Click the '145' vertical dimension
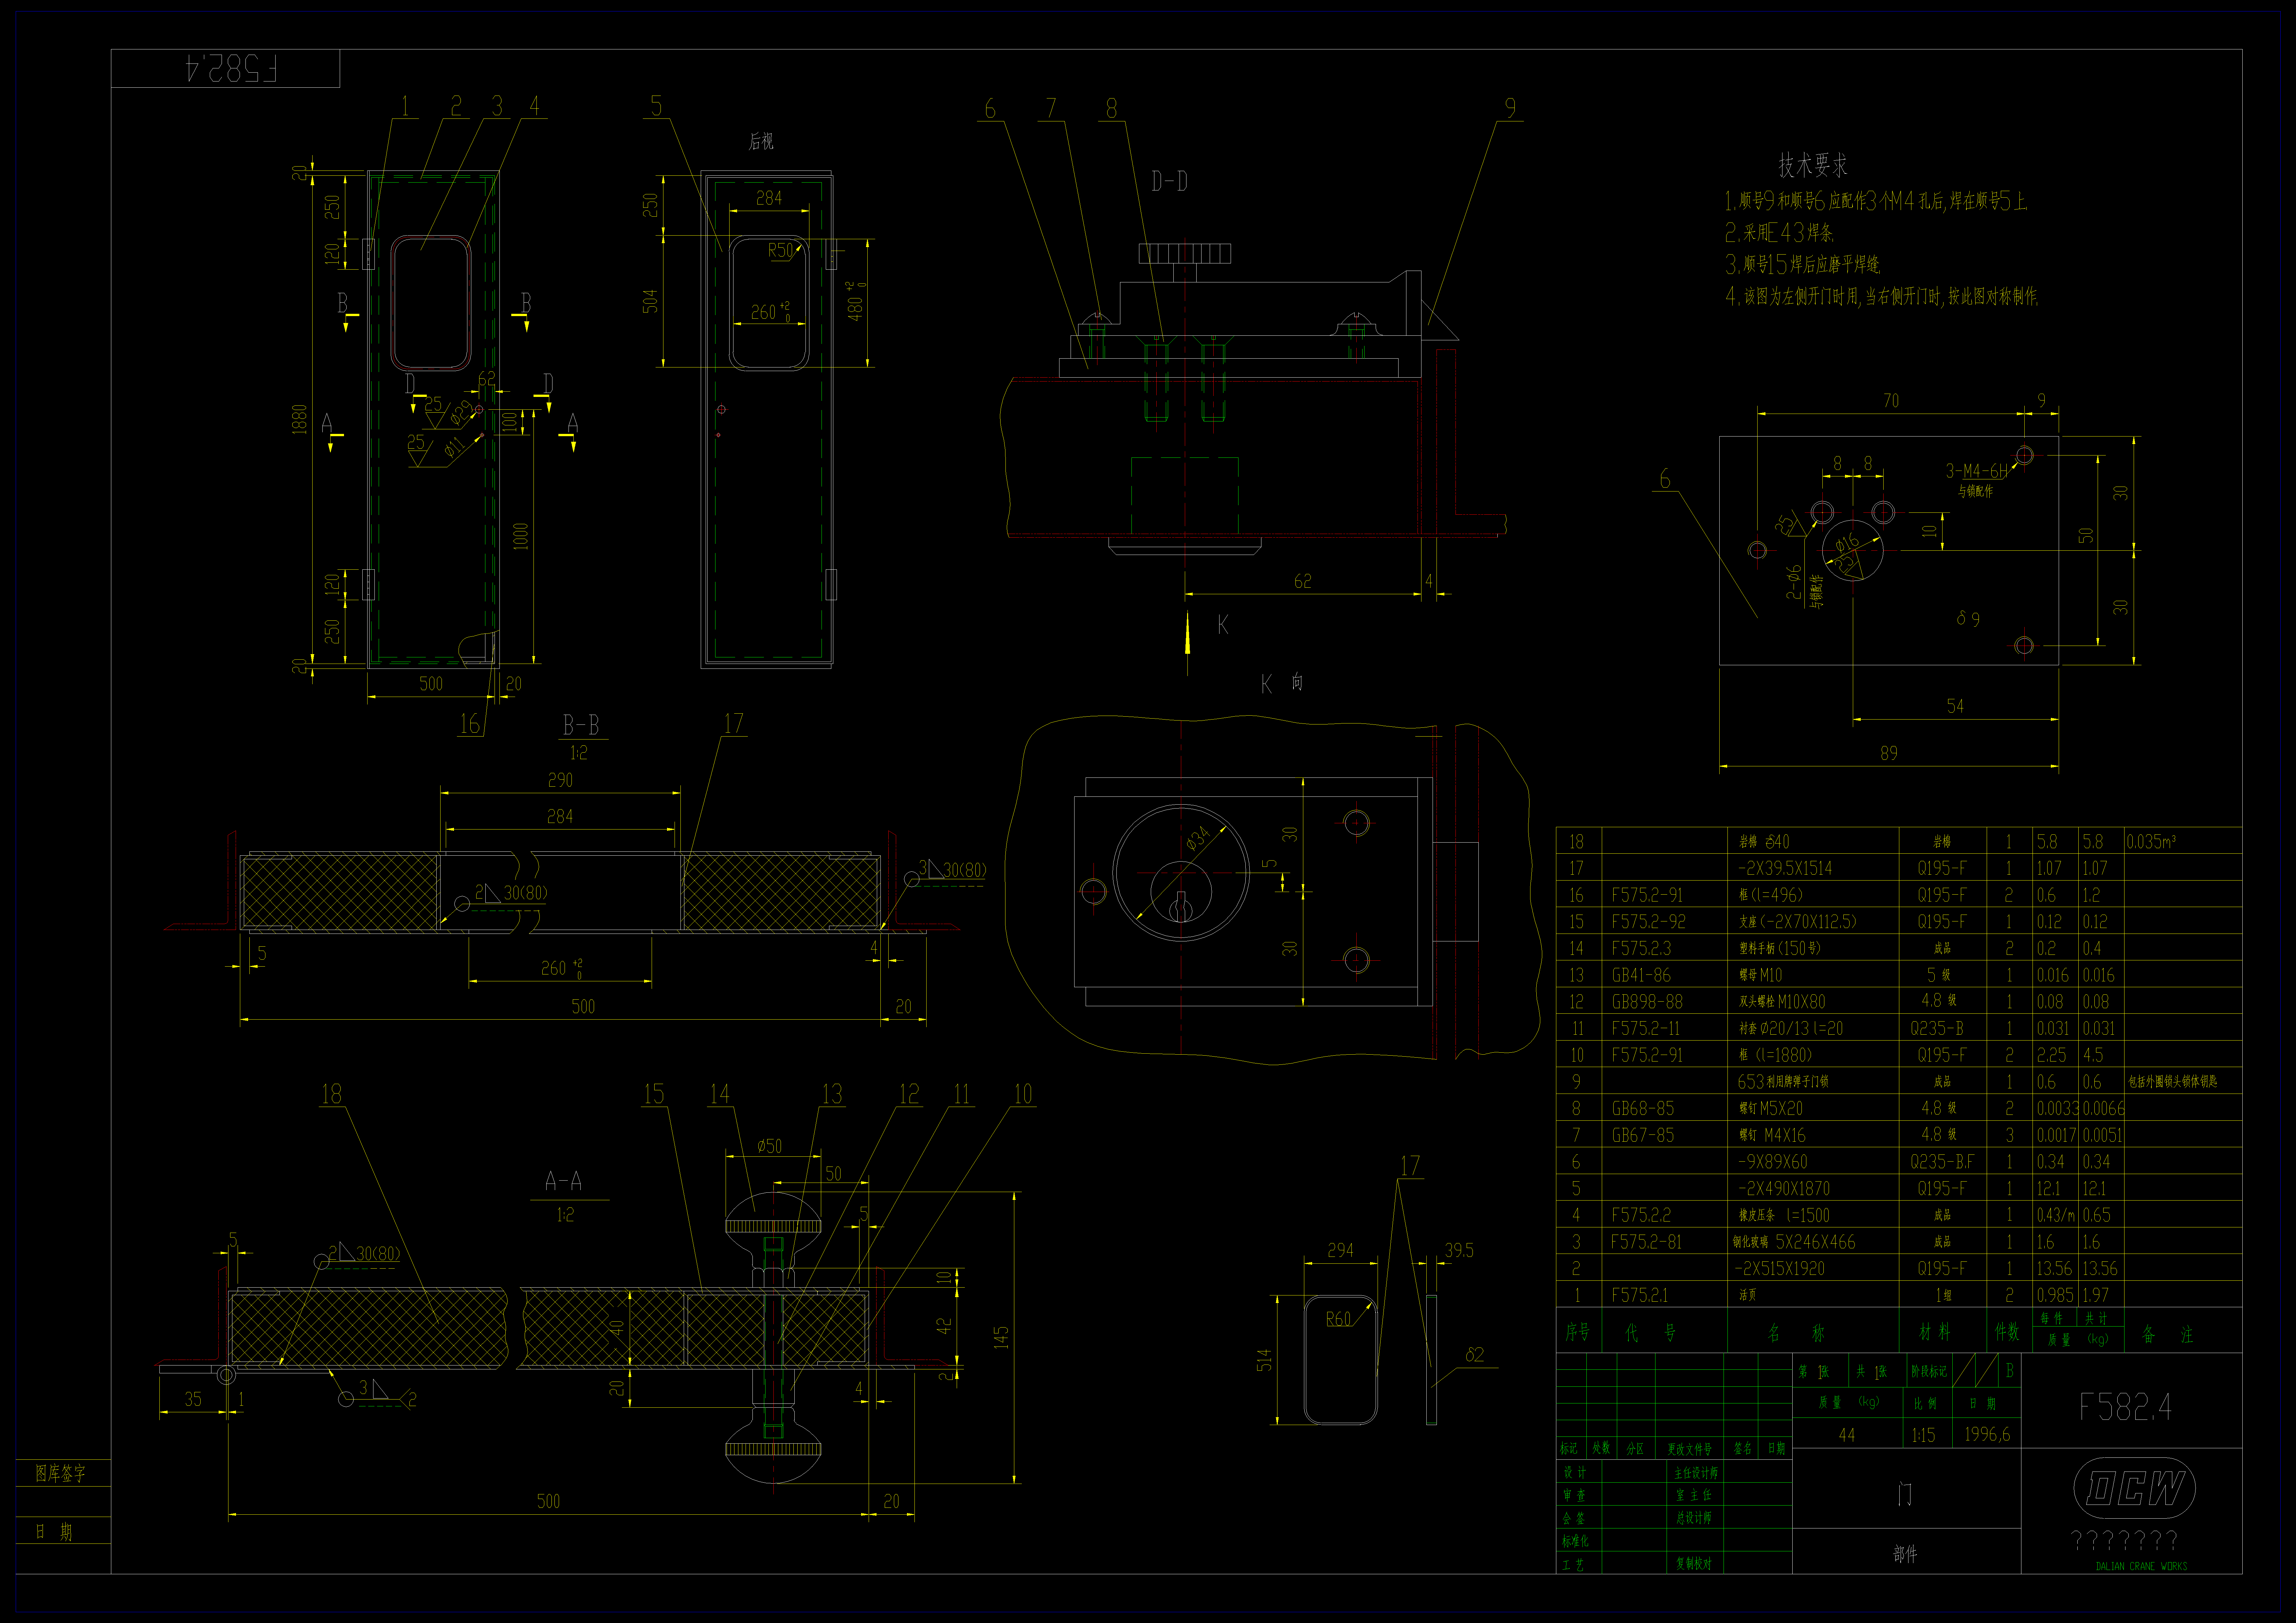Screen dimensions: 2296x1623 (x=1001, y=1338)
